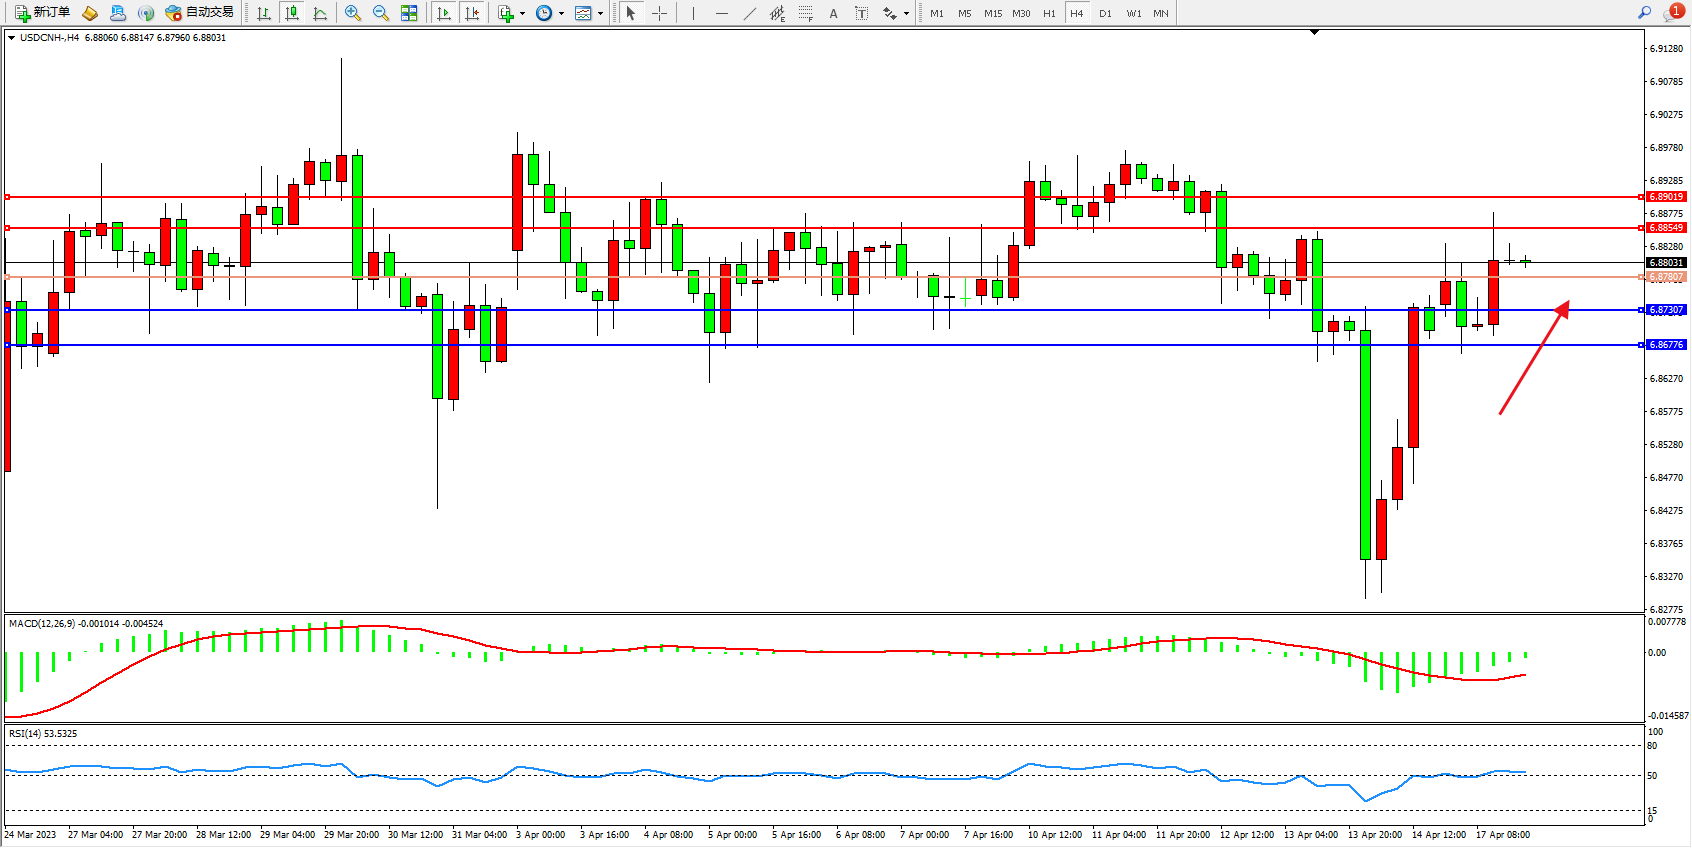
Task: Switch to the D1 timeframe
Action: (x=1105, y=13)
